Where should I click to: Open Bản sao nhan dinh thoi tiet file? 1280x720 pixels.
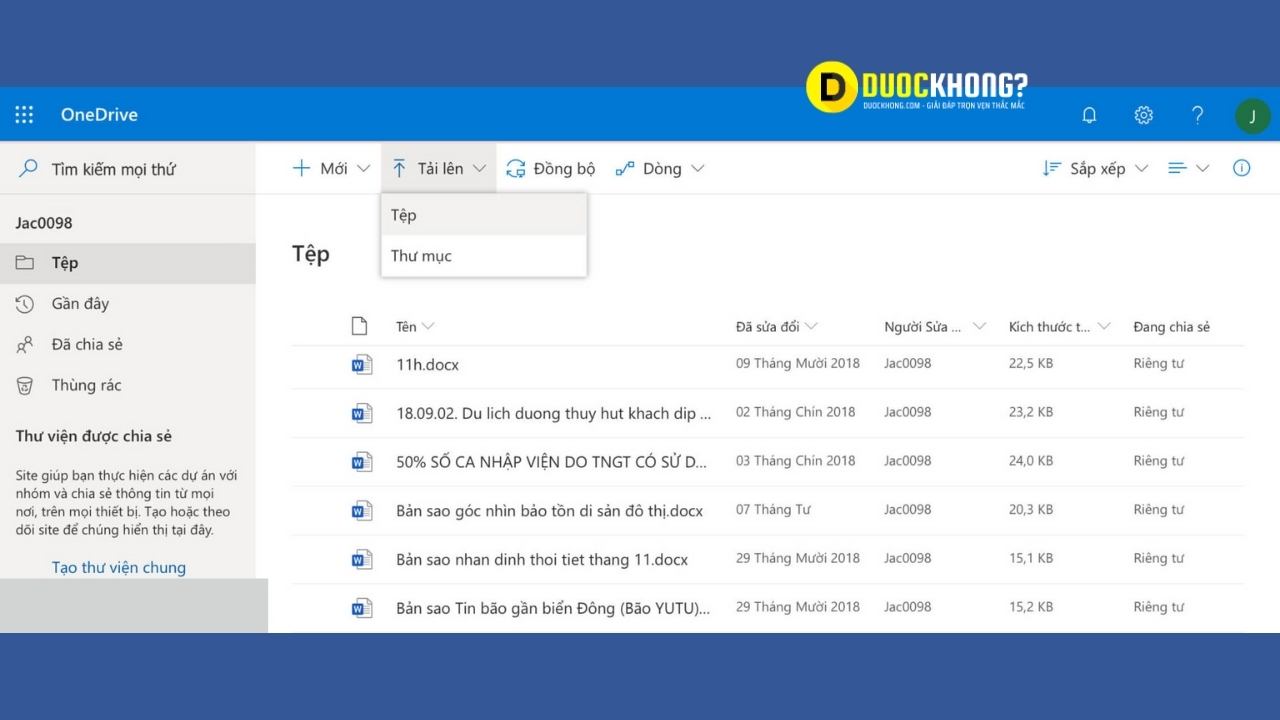tap(542, 560)
